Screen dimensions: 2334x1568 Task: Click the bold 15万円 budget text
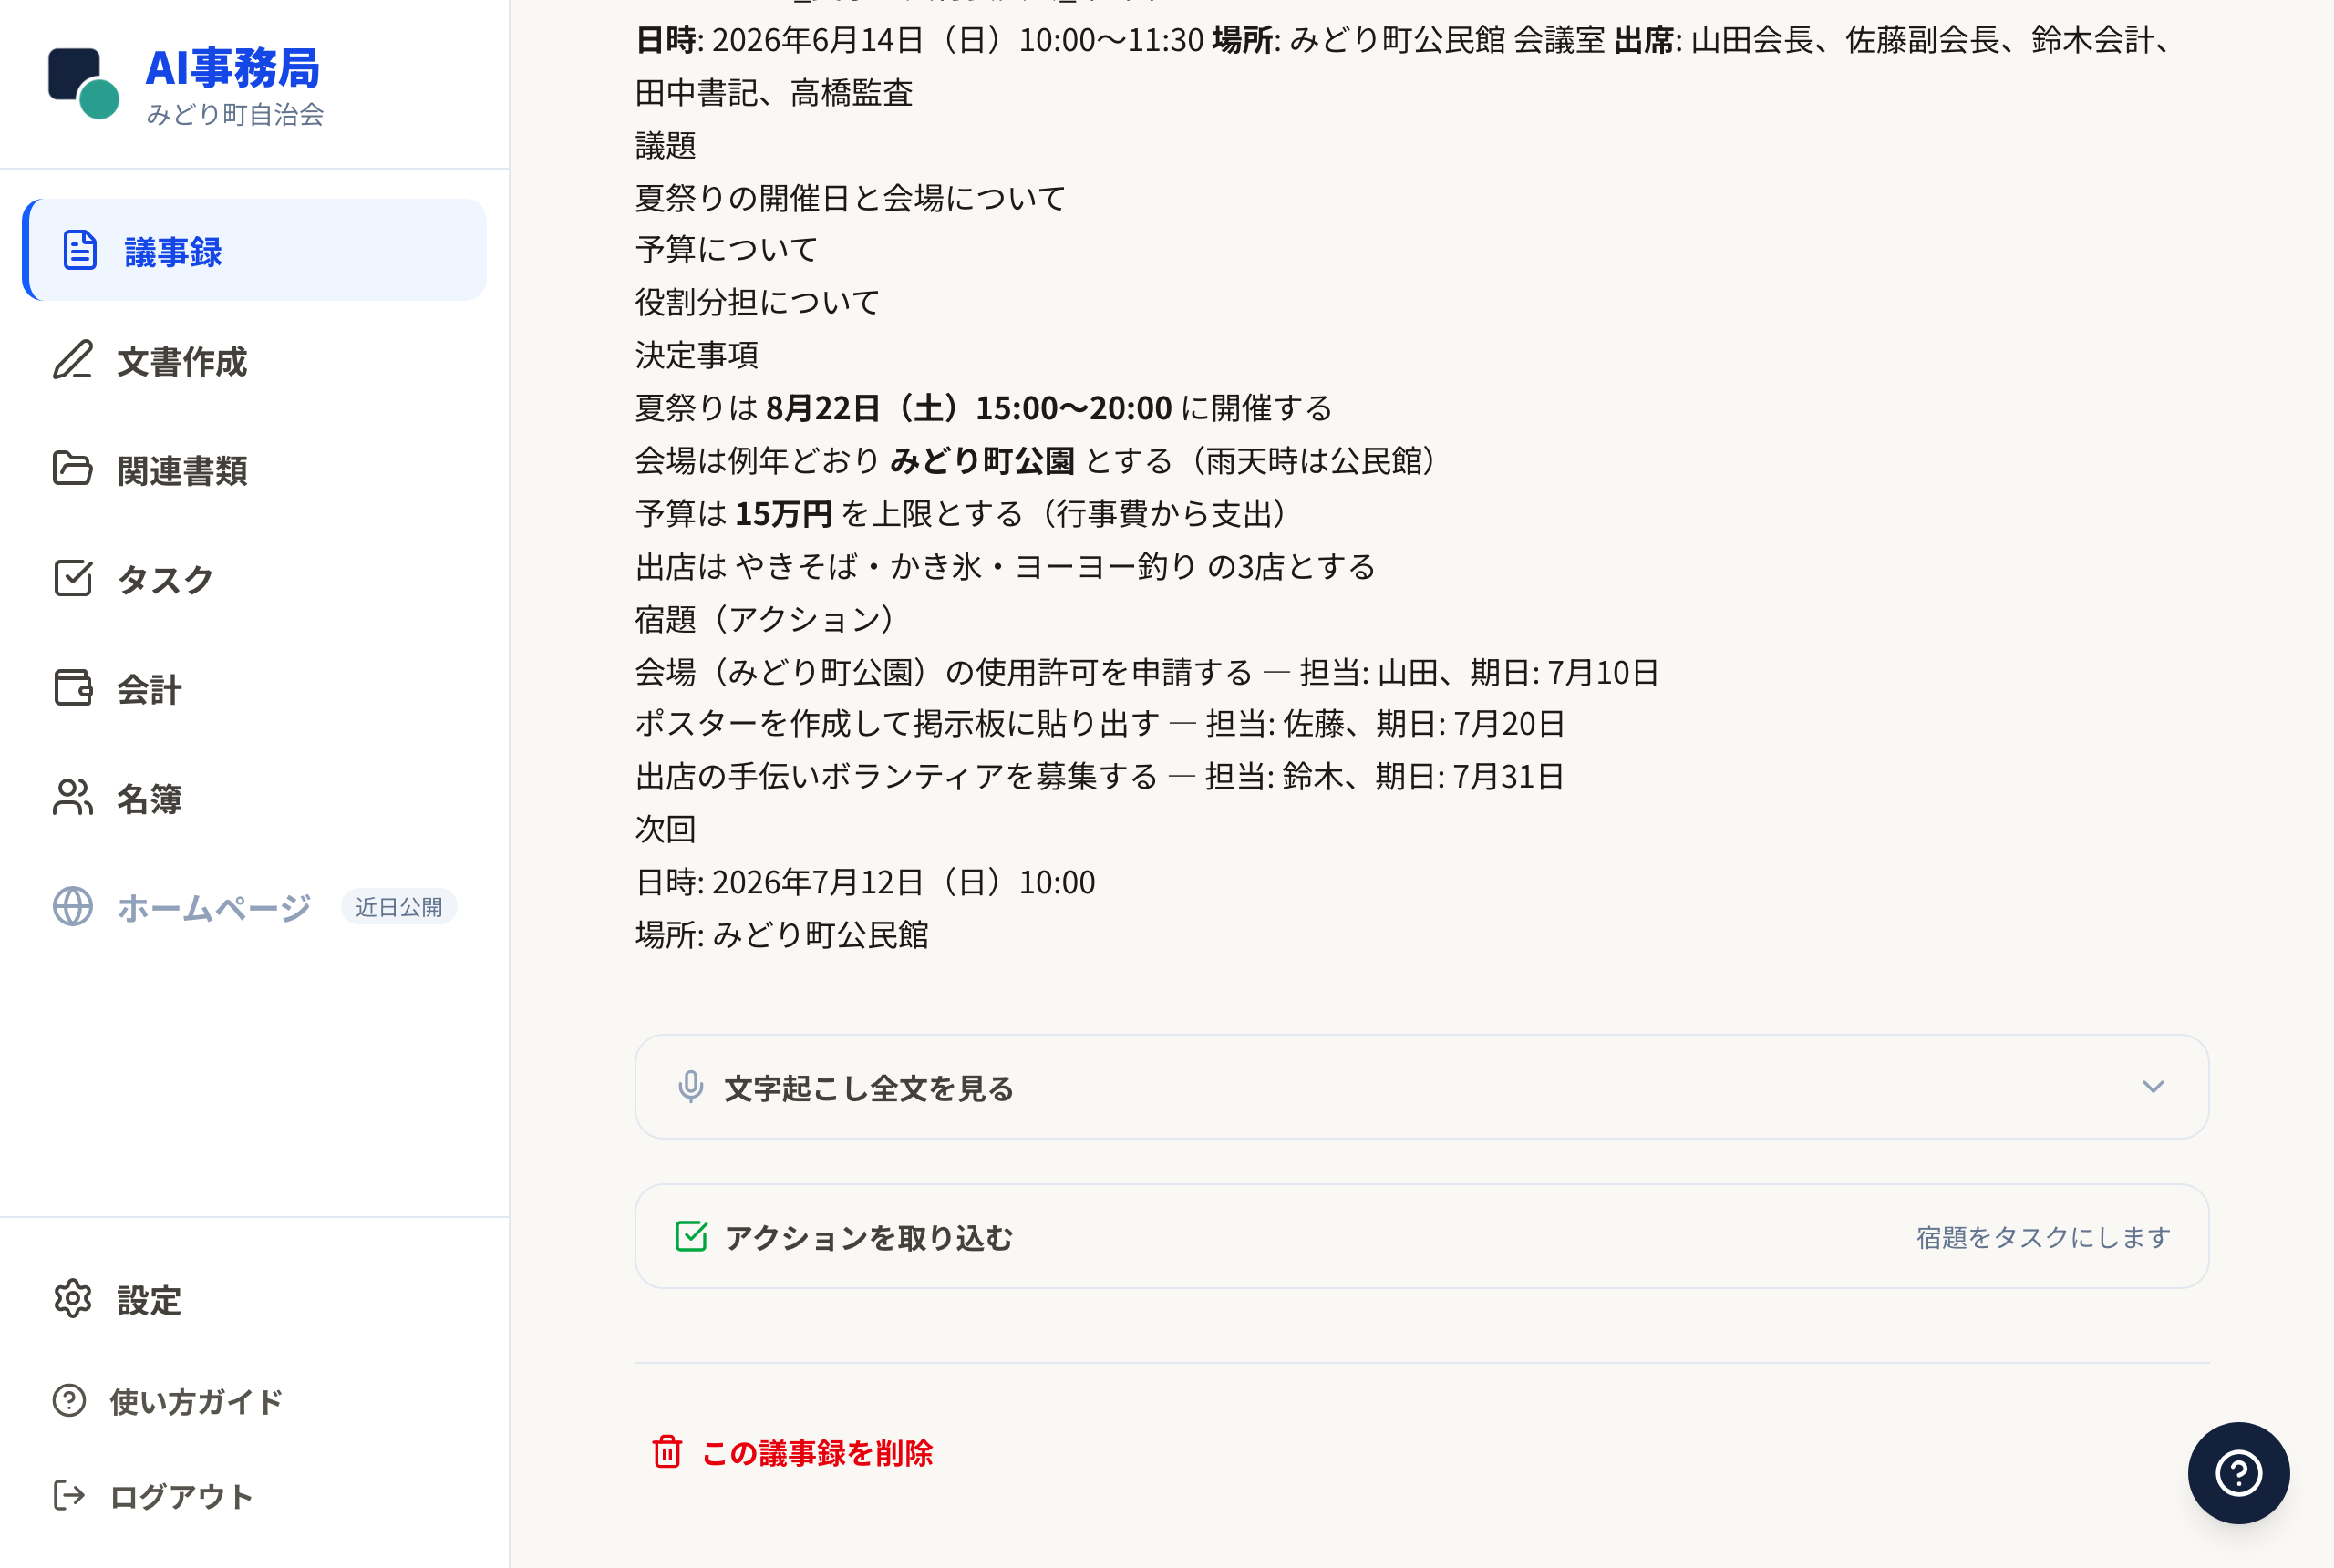click(x=783, y=514)
